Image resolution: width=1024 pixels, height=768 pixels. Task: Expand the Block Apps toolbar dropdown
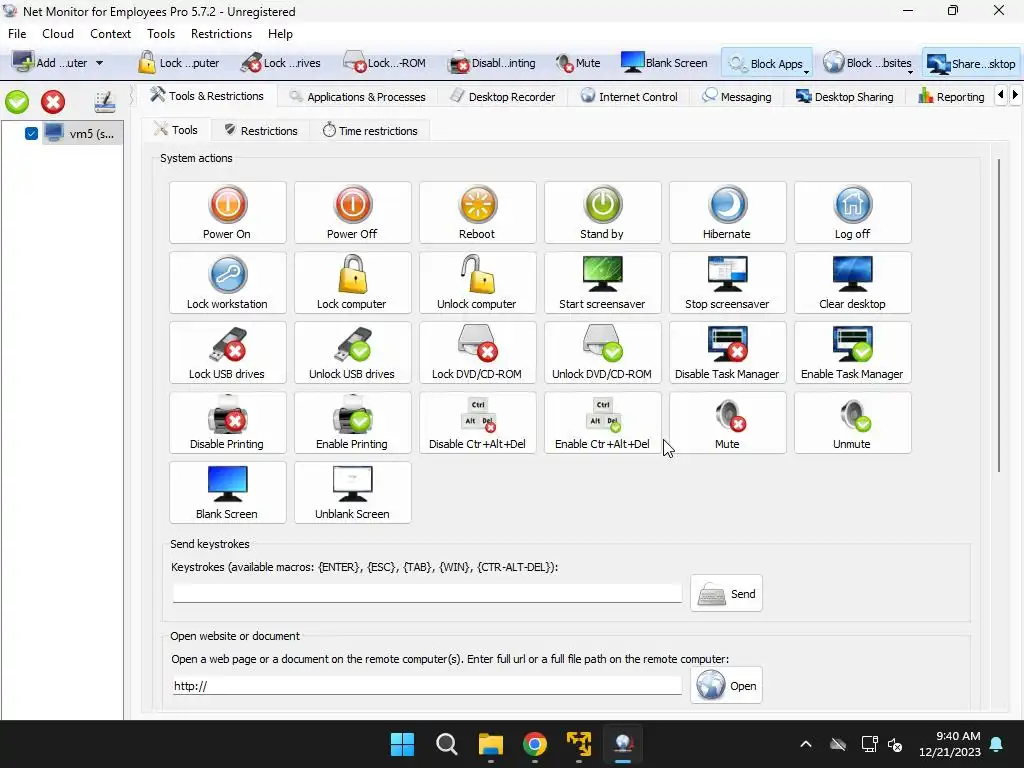(x=807, y=71)
